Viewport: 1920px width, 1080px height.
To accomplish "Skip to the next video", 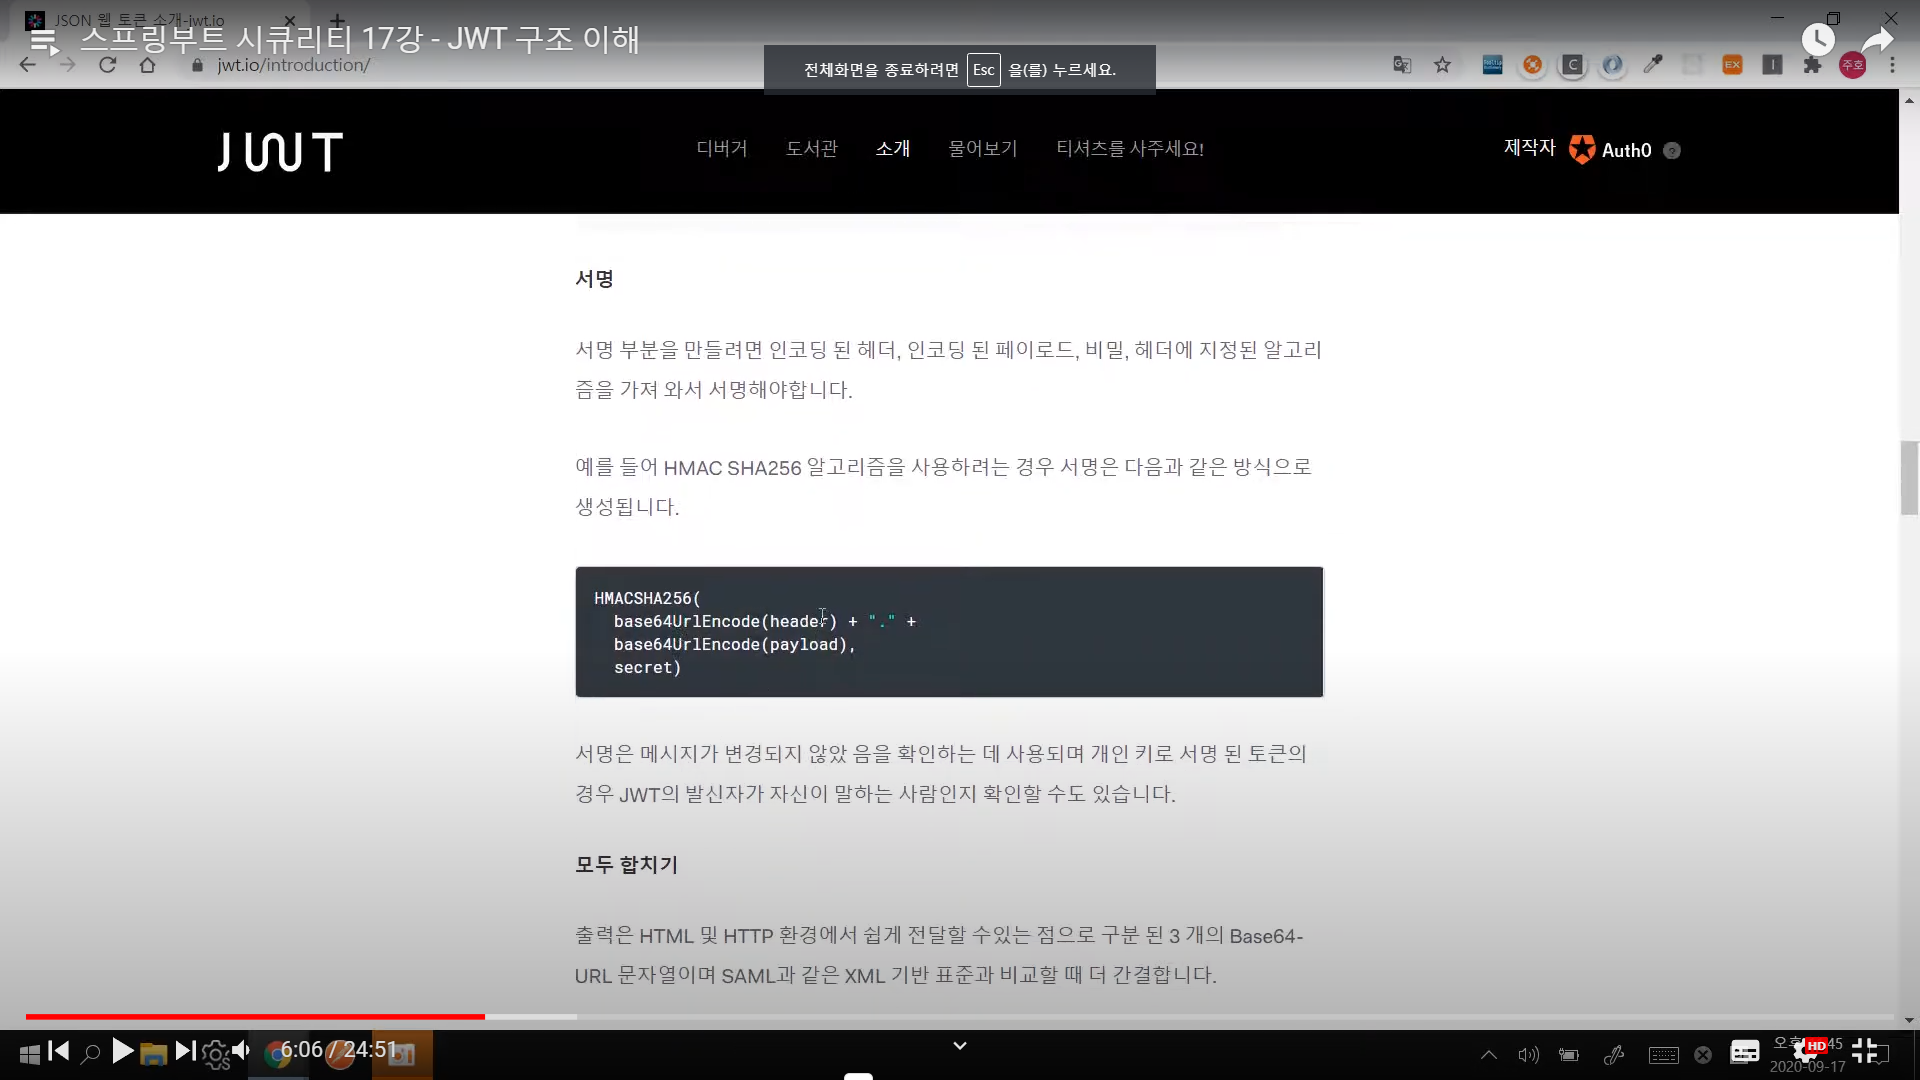I will pyautogui.click(x=185, y=1051).
